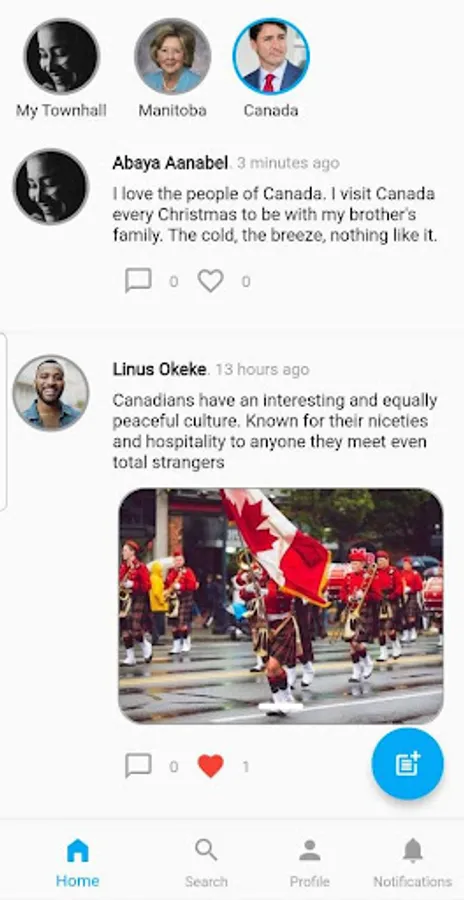Screen dimensions: 464x900
Task: Select the Canada townhall circle
Action: [271, 56]
